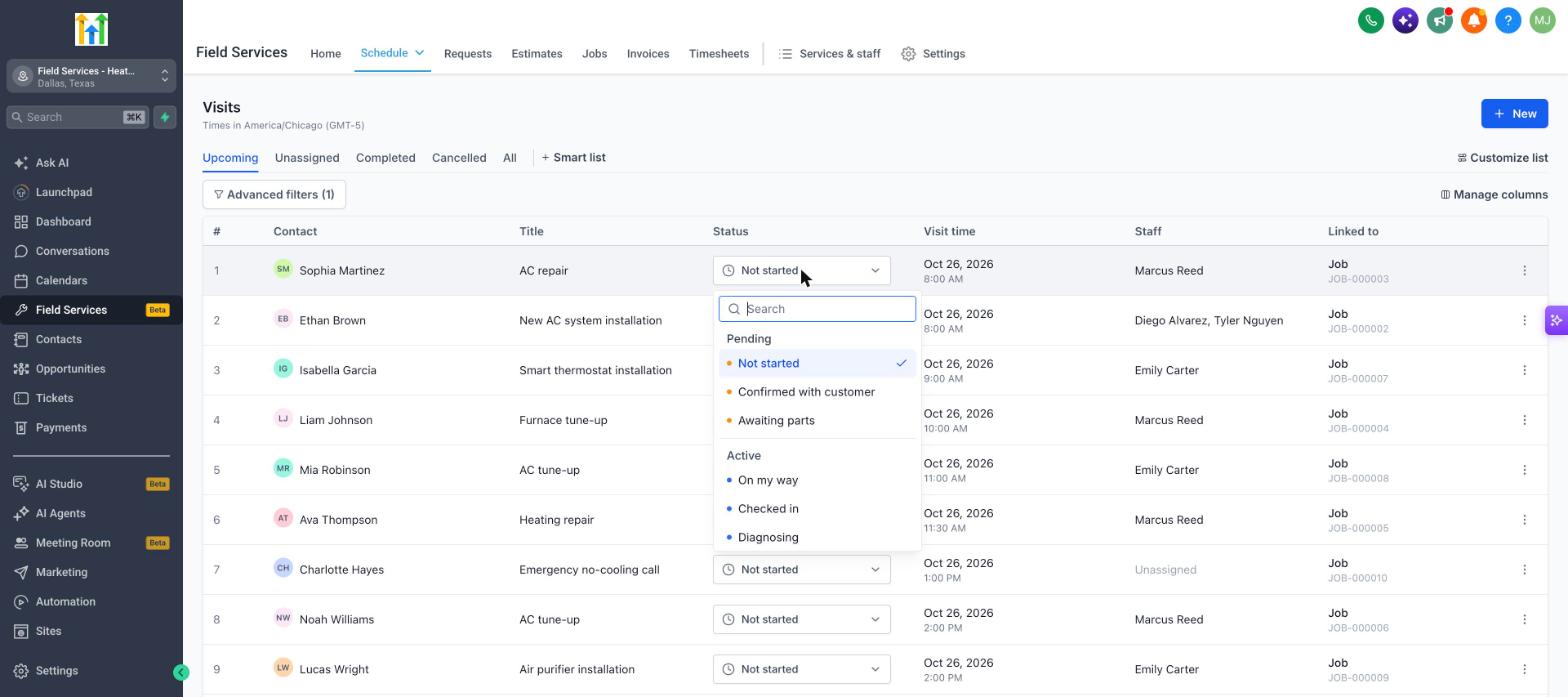Open the MJ user avatar menu
This screenshot has height=697, width=1568.
[x=1542, y=20]
